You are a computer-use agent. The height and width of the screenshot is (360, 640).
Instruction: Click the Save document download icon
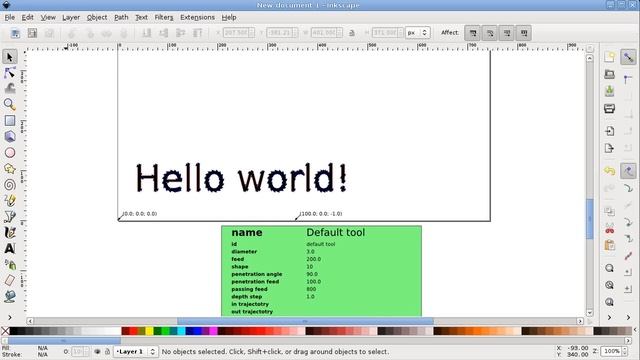(x=609, y=91)
